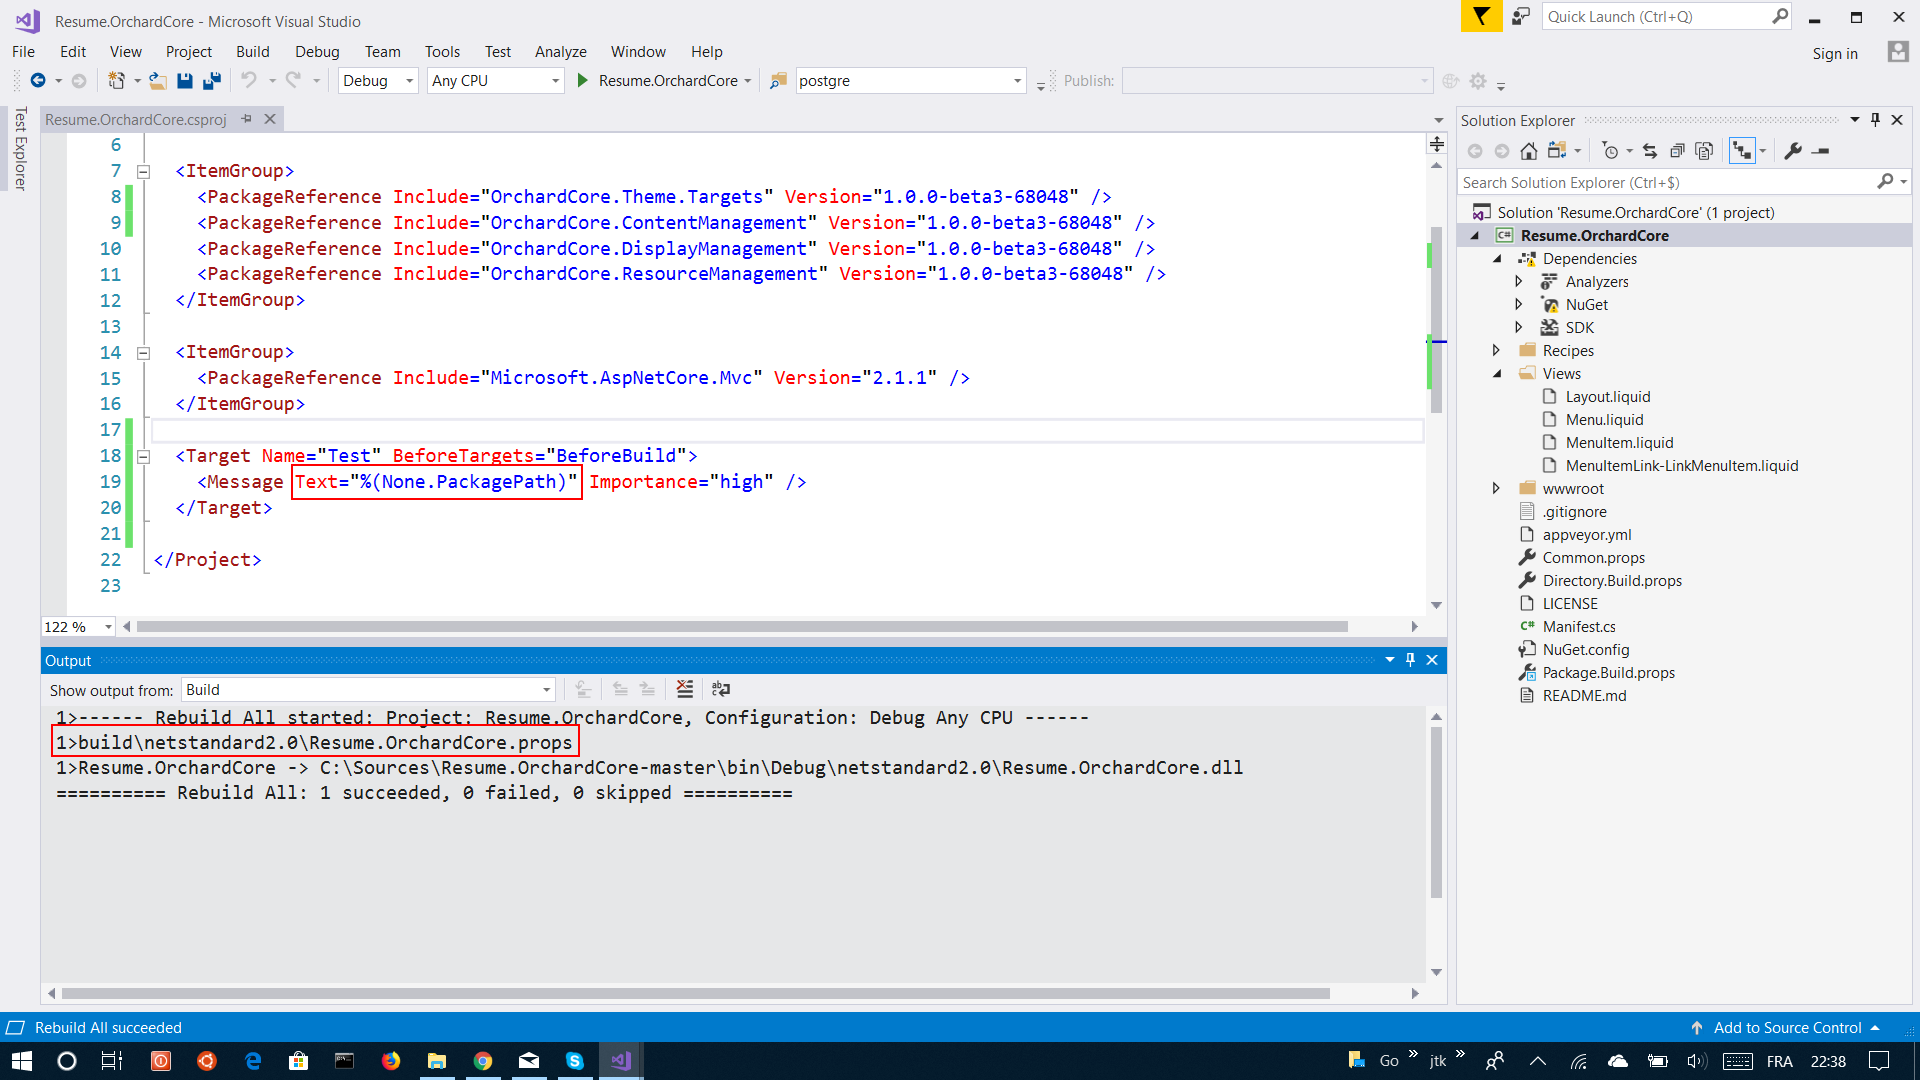Click the Home icon in Solution Explorer
This screenshot has height=1080, width=1920.
(x=1528, y=150)
